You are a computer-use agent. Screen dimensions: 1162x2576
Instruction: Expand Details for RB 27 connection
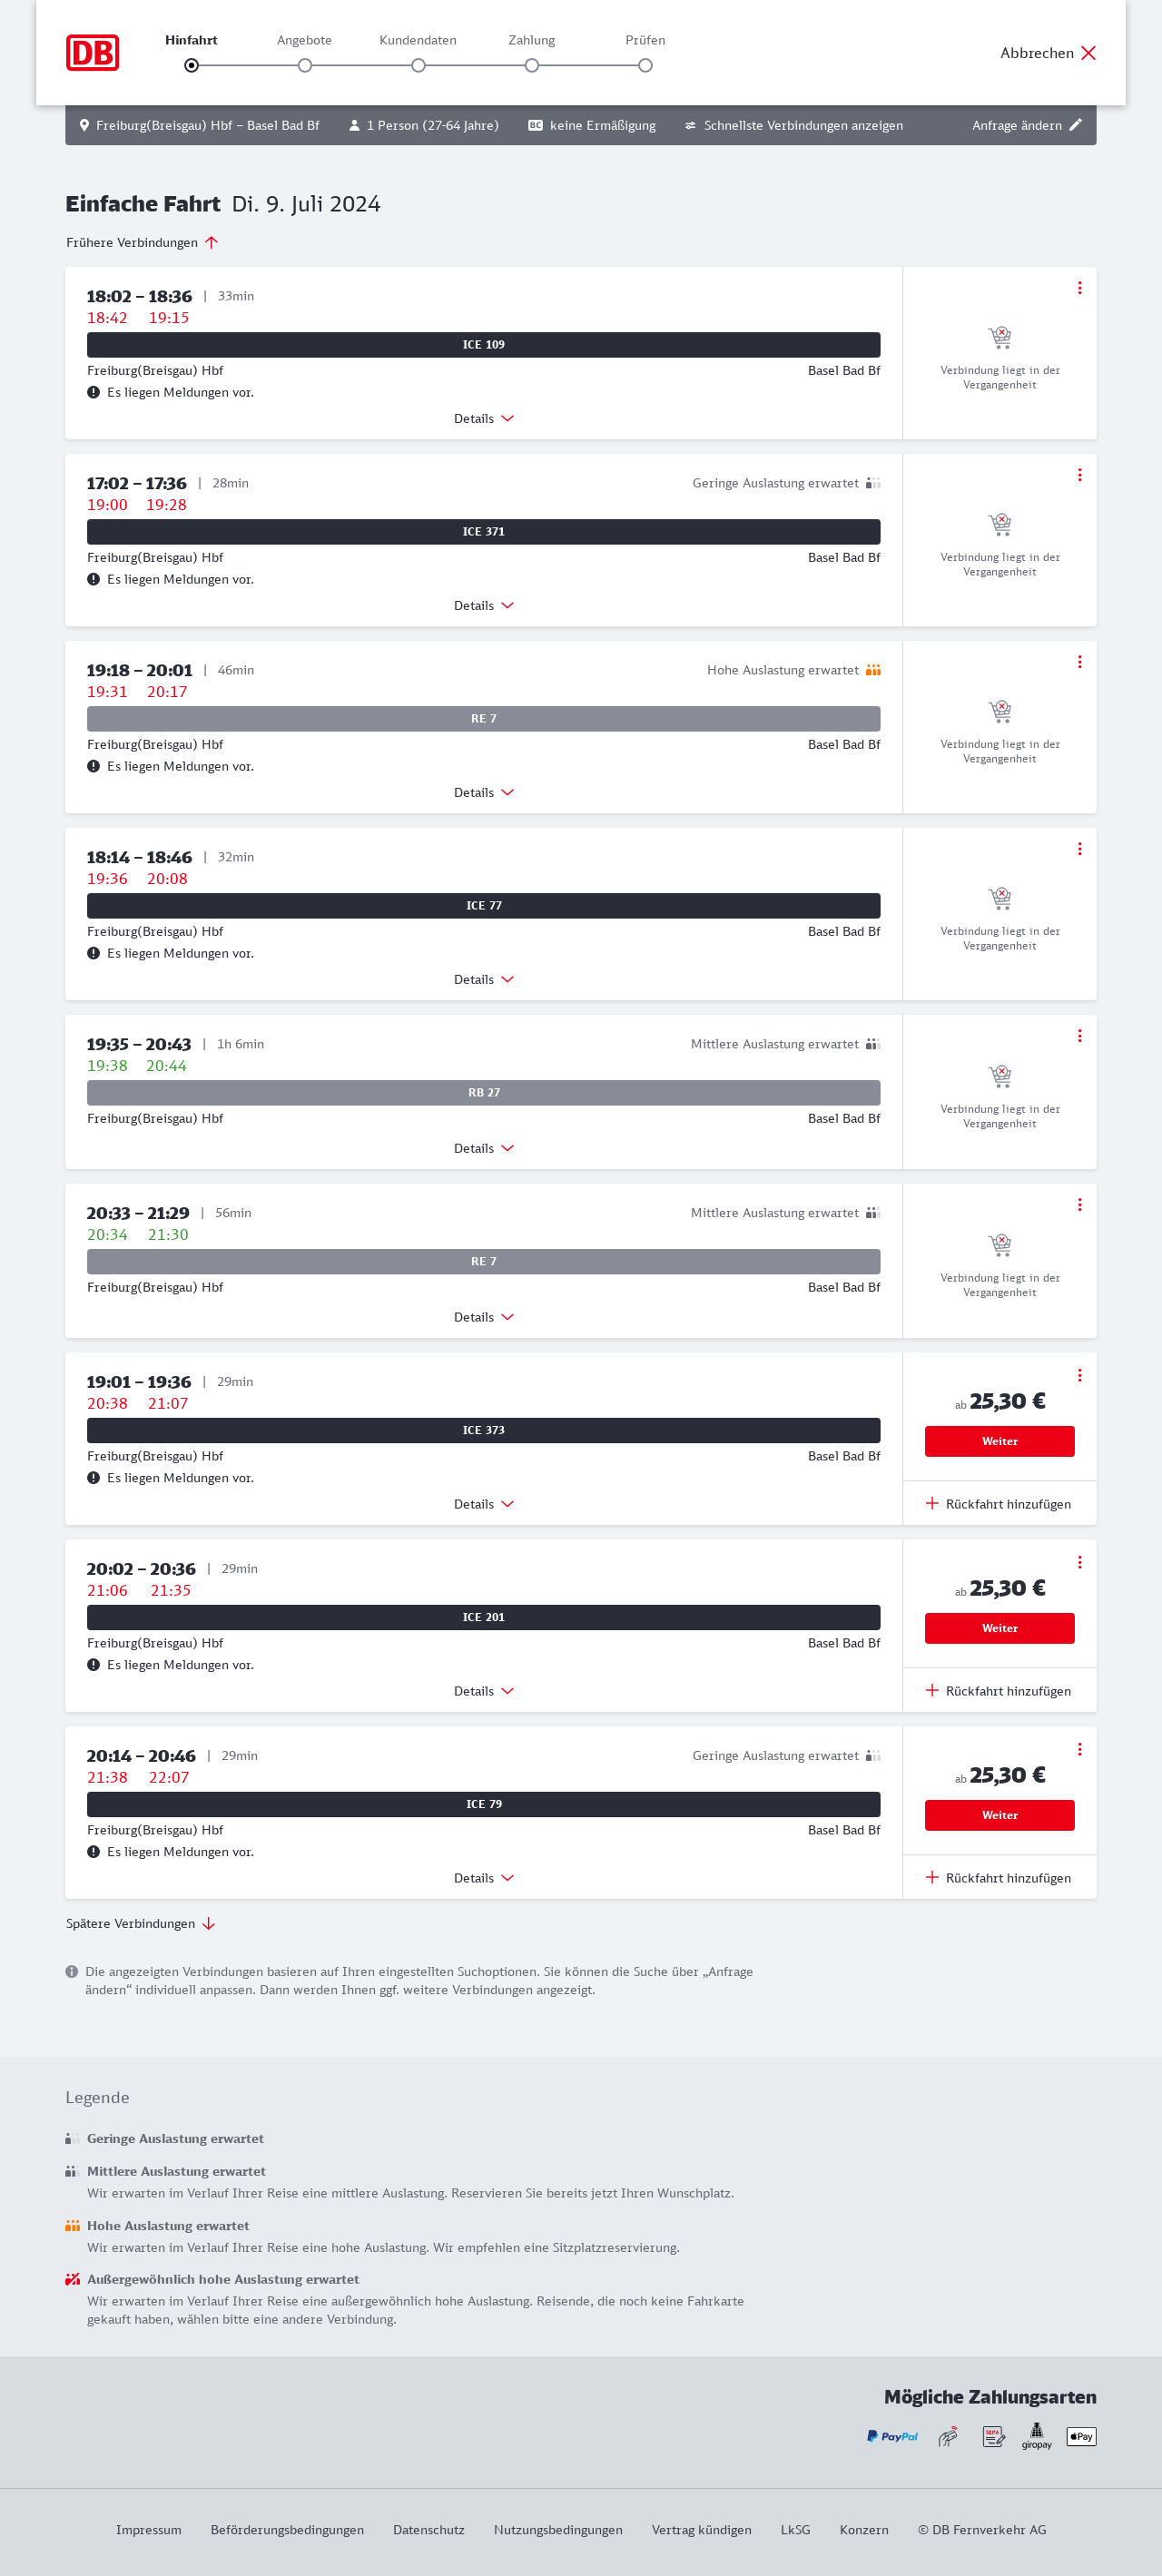coord(483,1148)
